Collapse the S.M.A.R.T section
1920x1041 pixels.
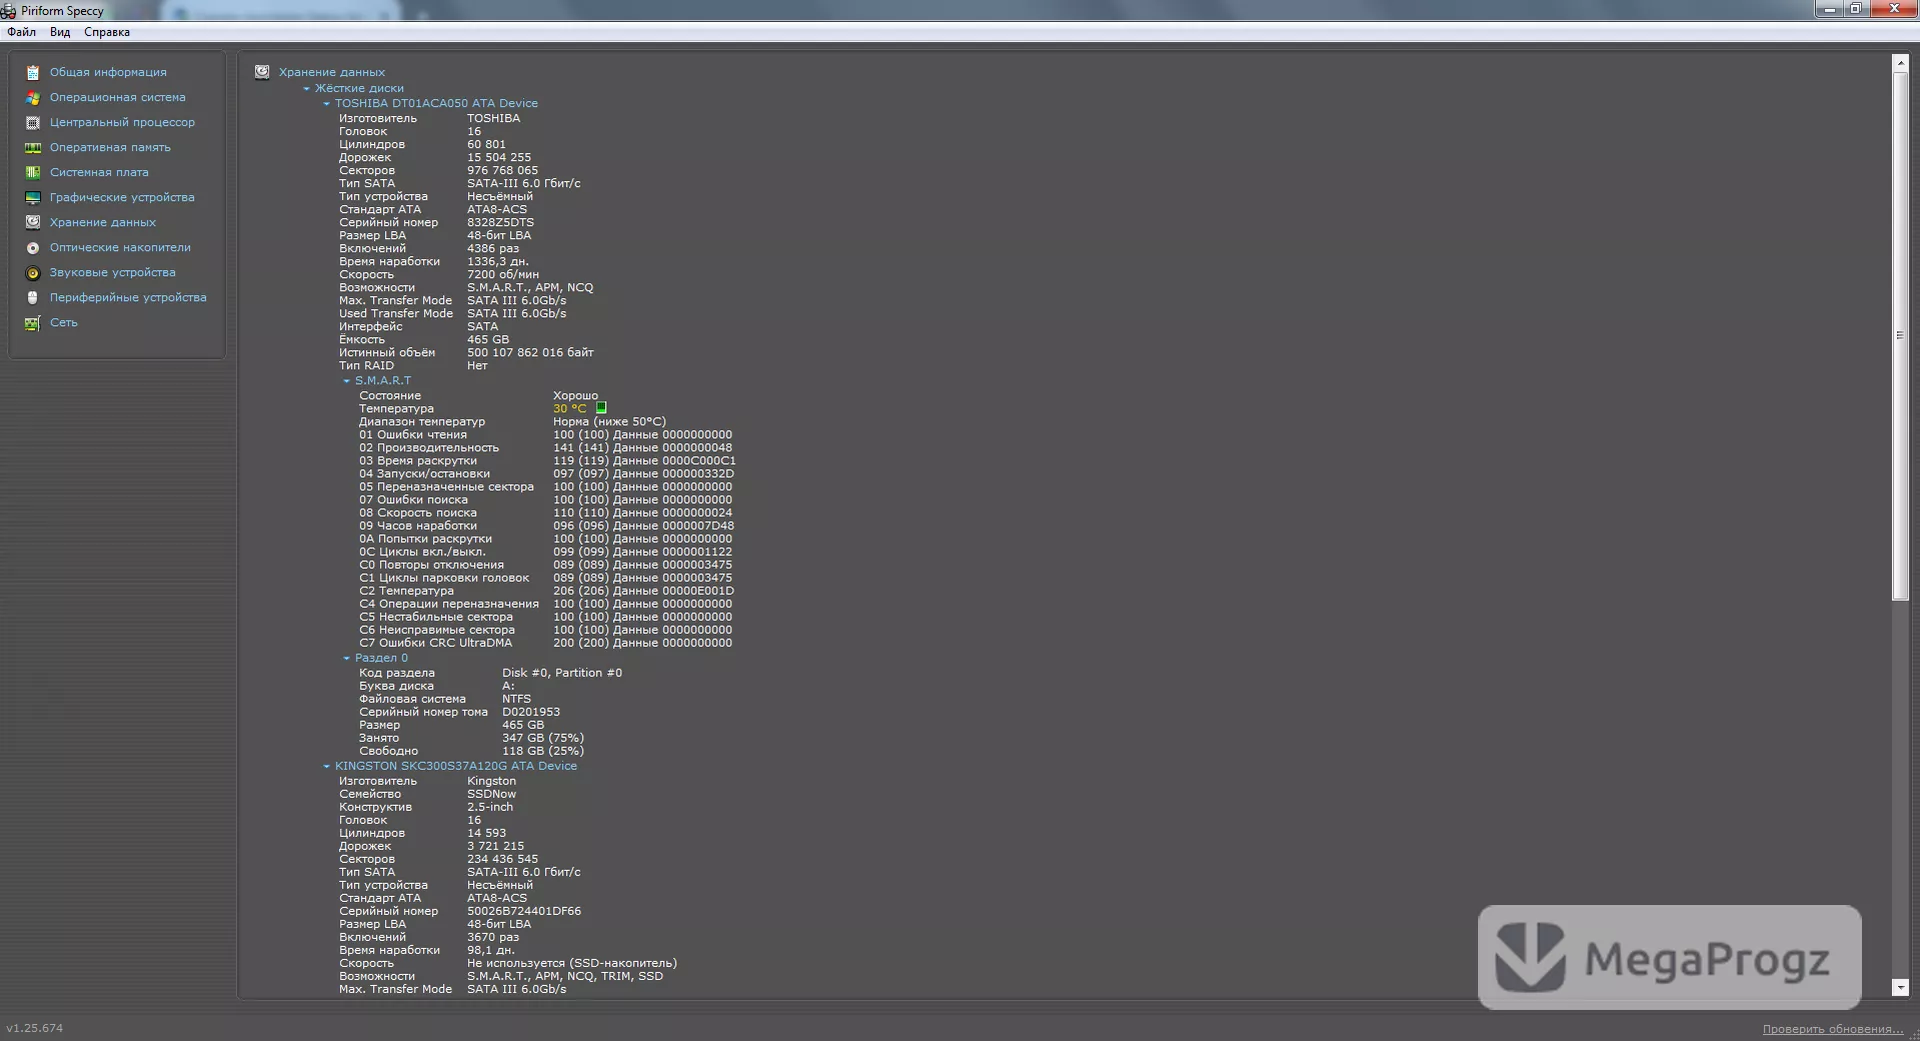(x=347, y=381)
